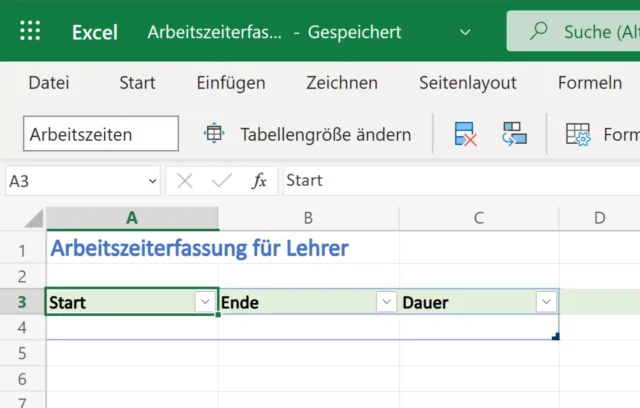The image size is (640, 408).
Task: Click the convert to range icon
Action: pos(514,134)
